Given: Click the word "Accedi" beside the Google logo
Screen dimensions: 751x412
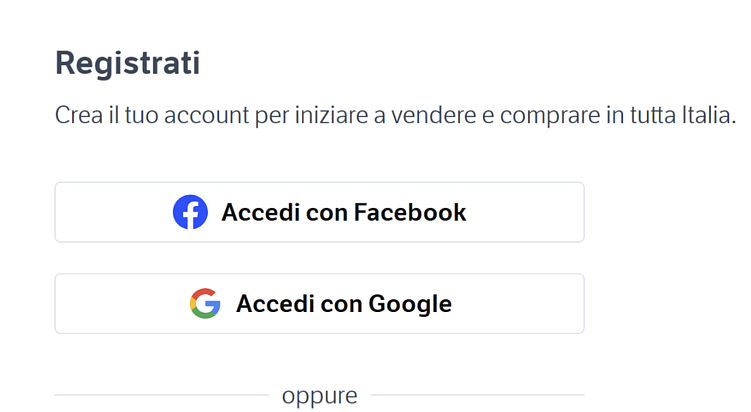Looking at the screenshot, I should (269, 303).
